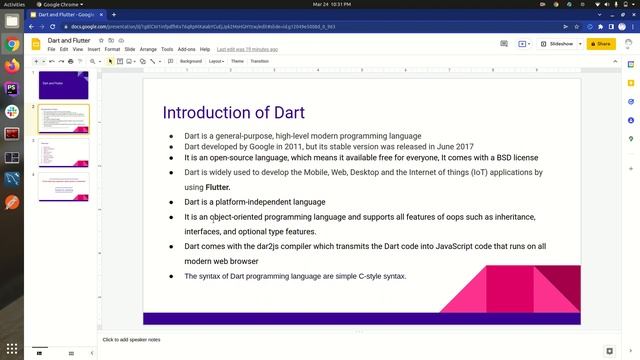Print the presentation

point(71,61)
